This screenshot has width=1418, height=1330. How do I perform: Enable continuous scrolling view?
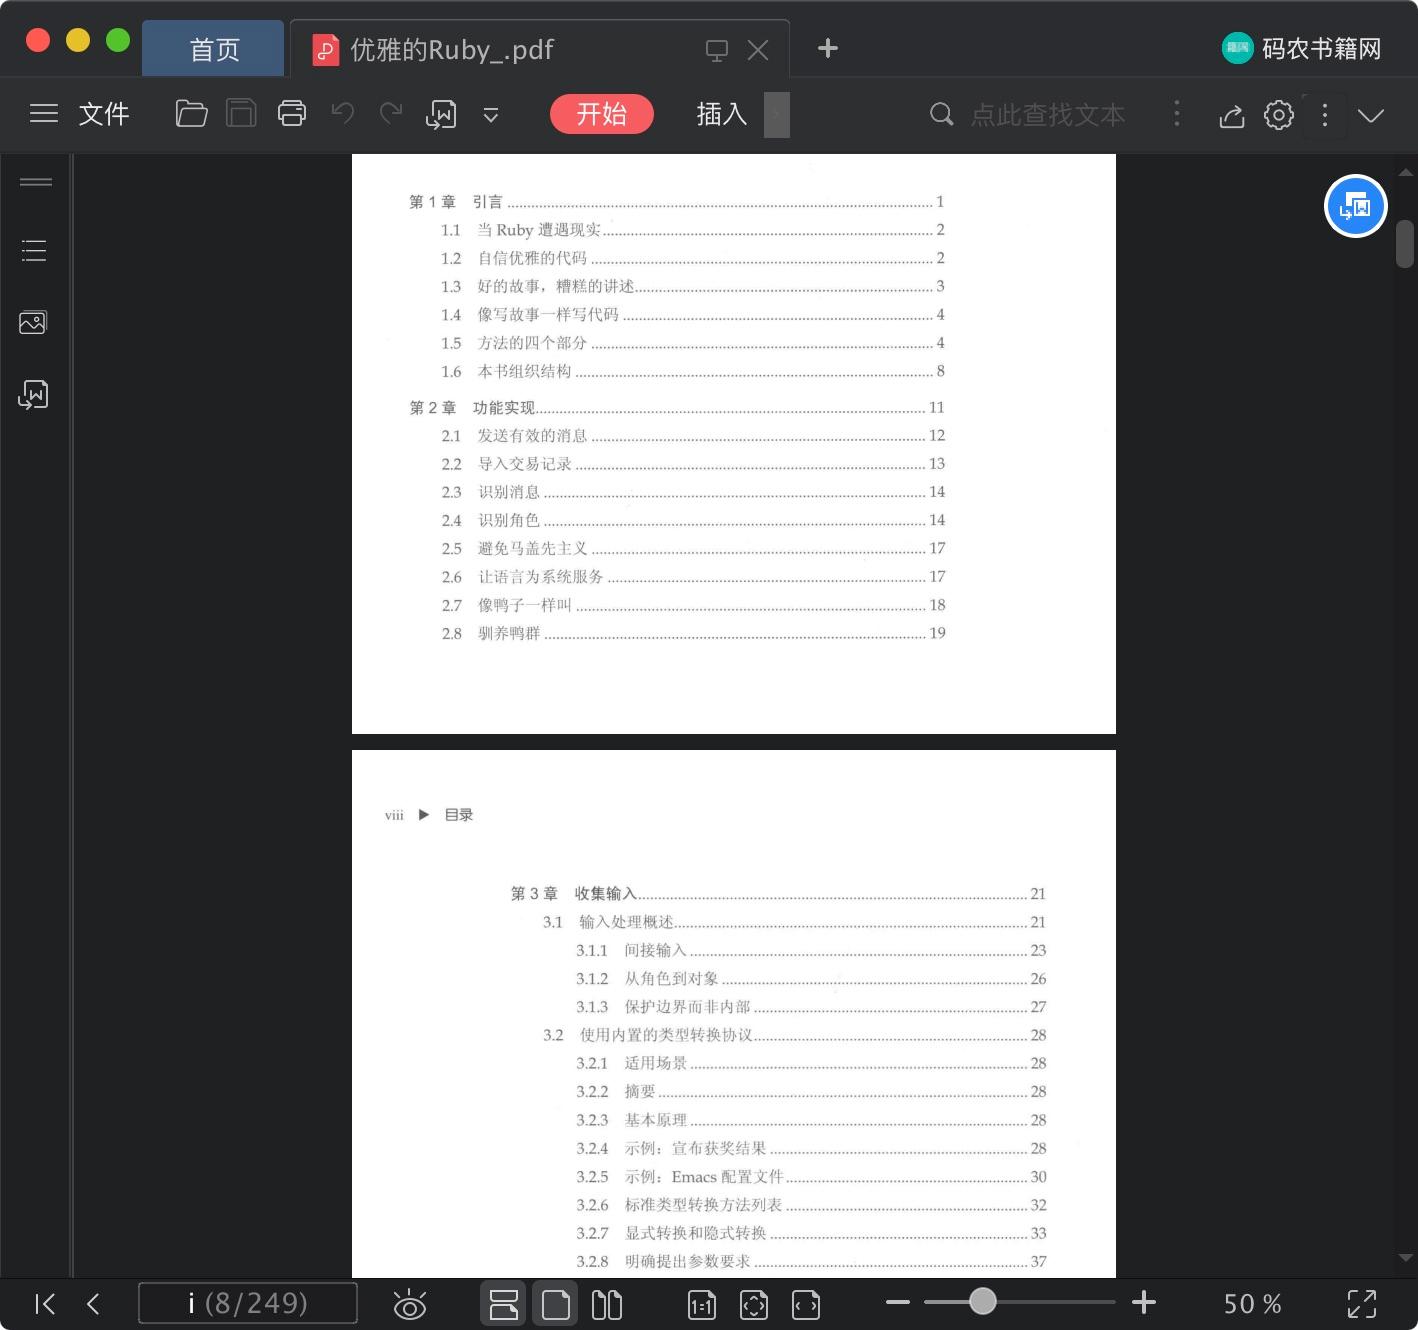504,1304
